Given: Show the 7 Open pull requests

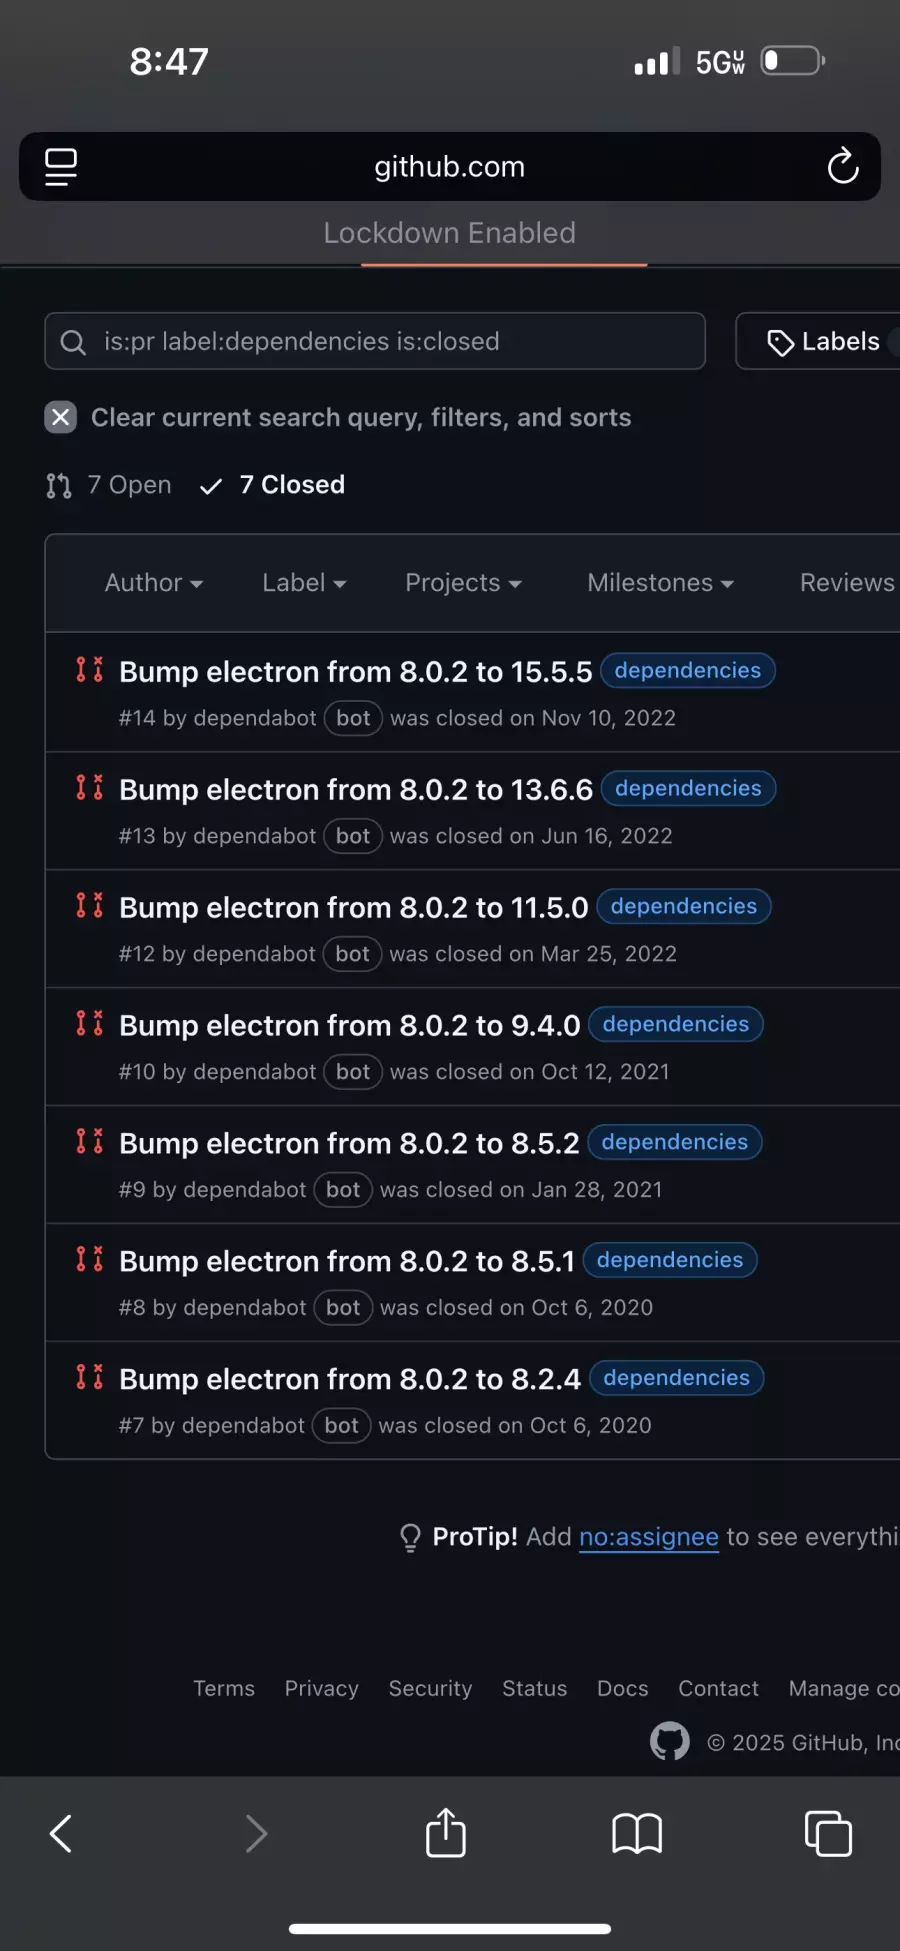Looking at the screenshot, I should [x=110, y=485].
